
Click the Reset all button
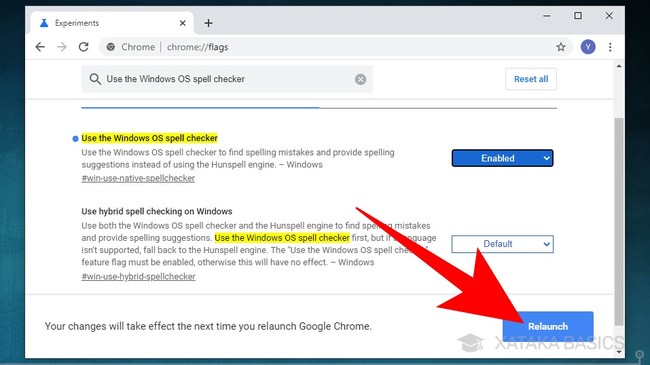531,79
